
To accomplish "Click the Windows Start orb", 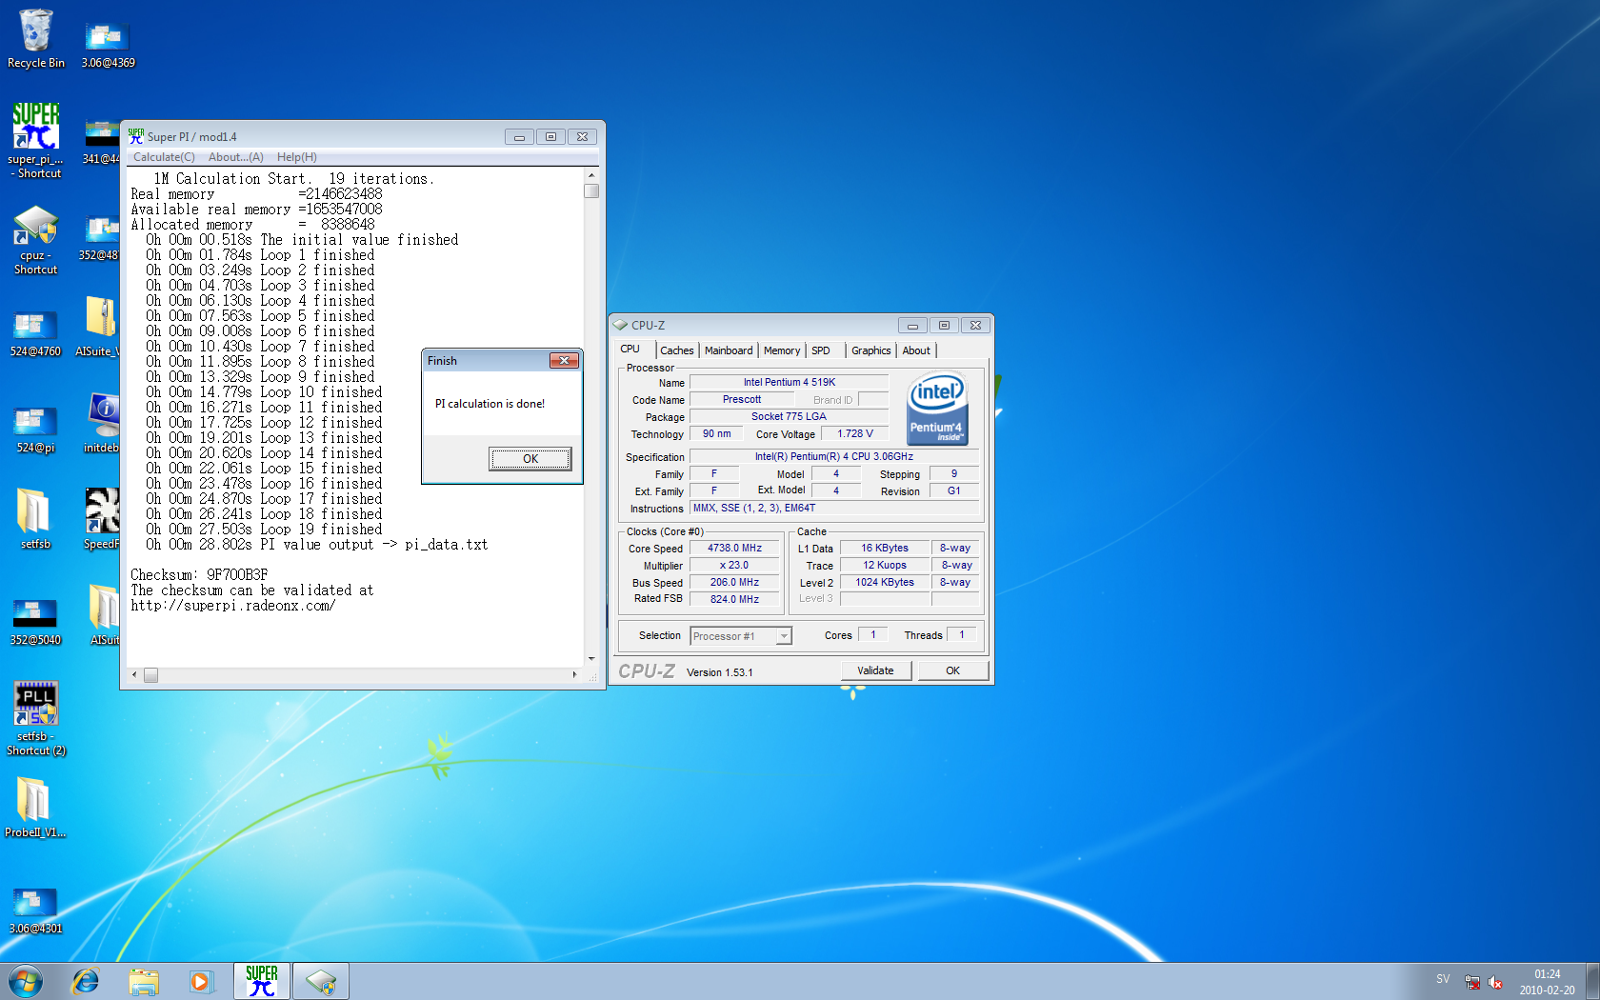I will point(25,981).
